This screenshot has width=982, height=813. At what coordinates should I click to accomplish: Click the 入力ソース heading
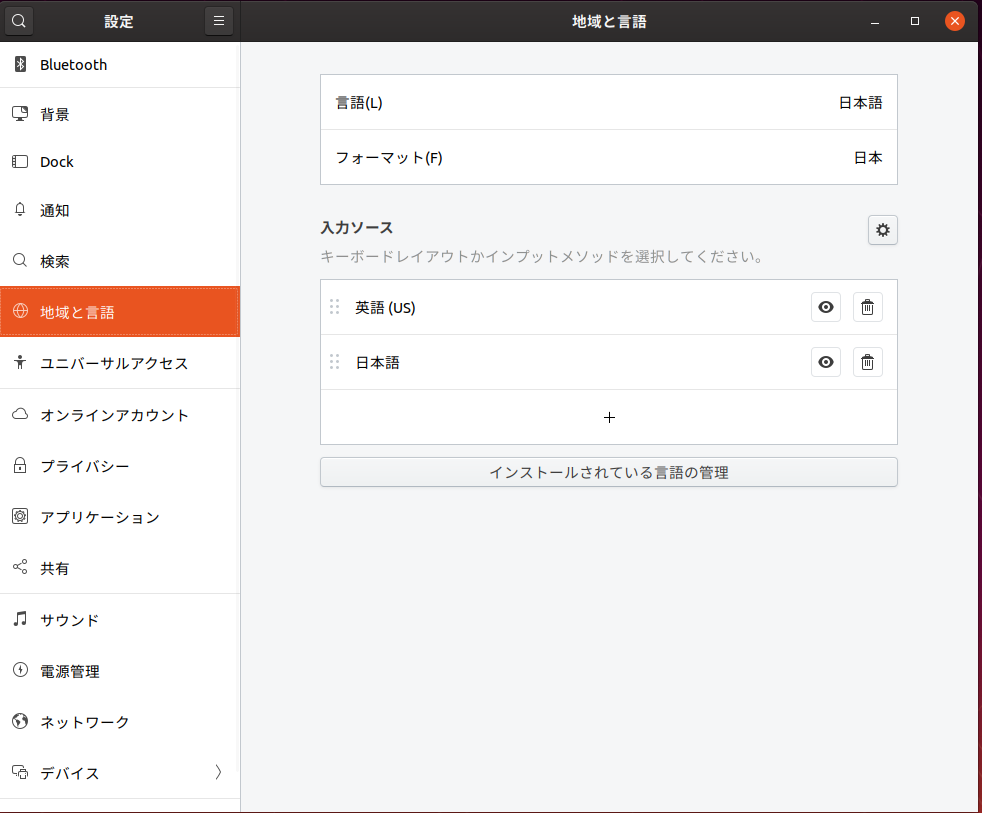pyautogui.click(x=357, y=227)
